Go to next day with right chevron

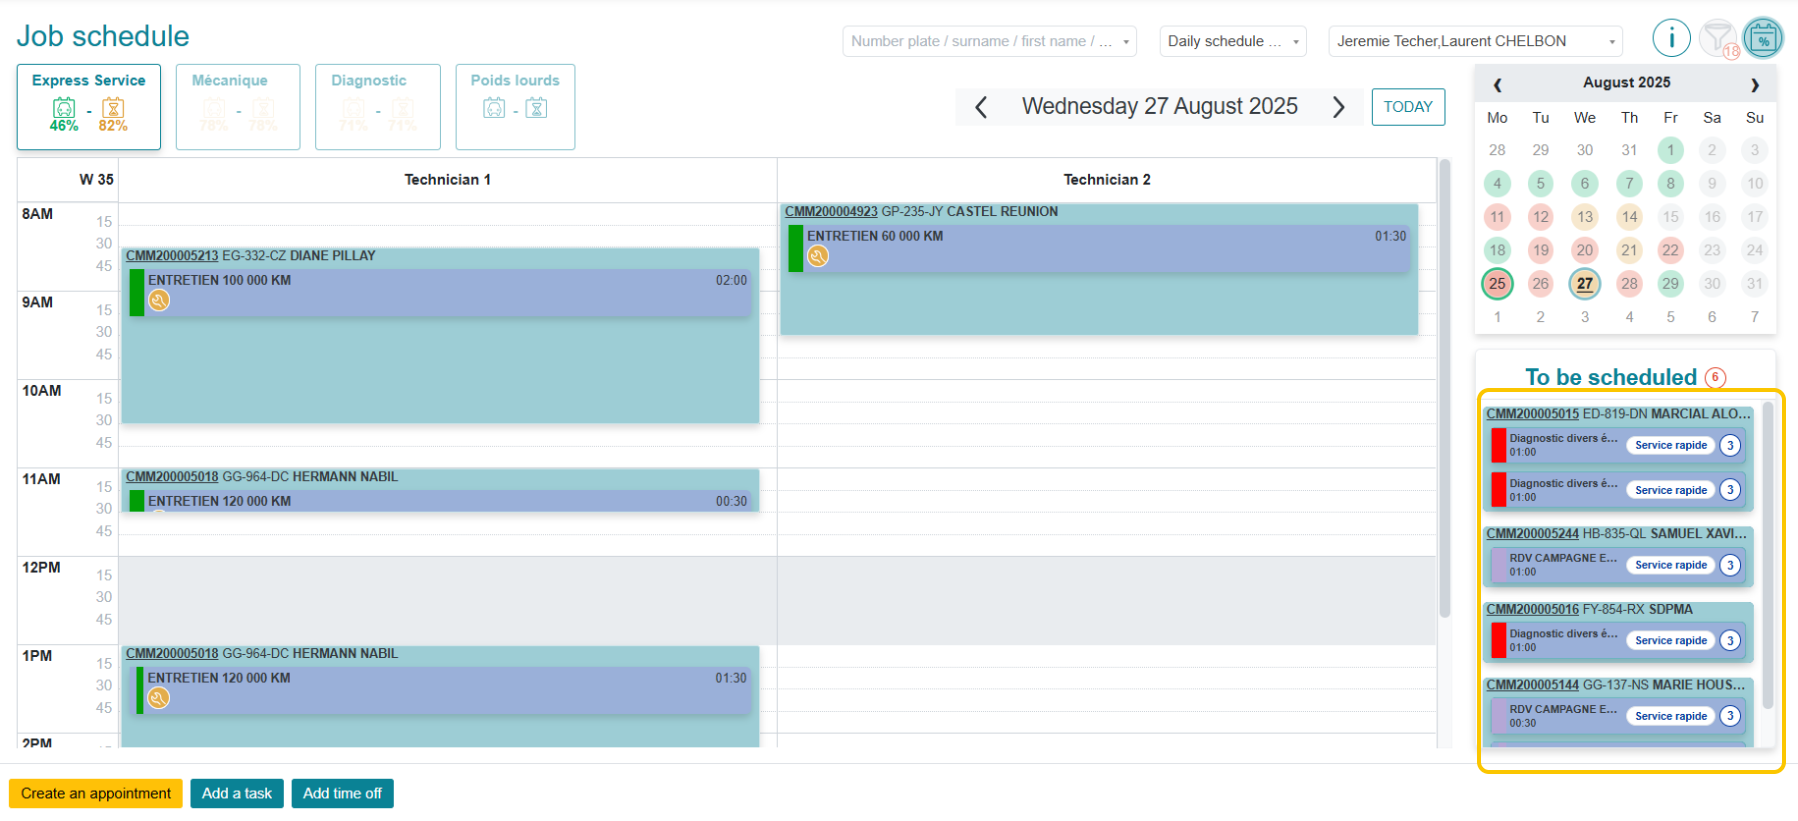1338,107
